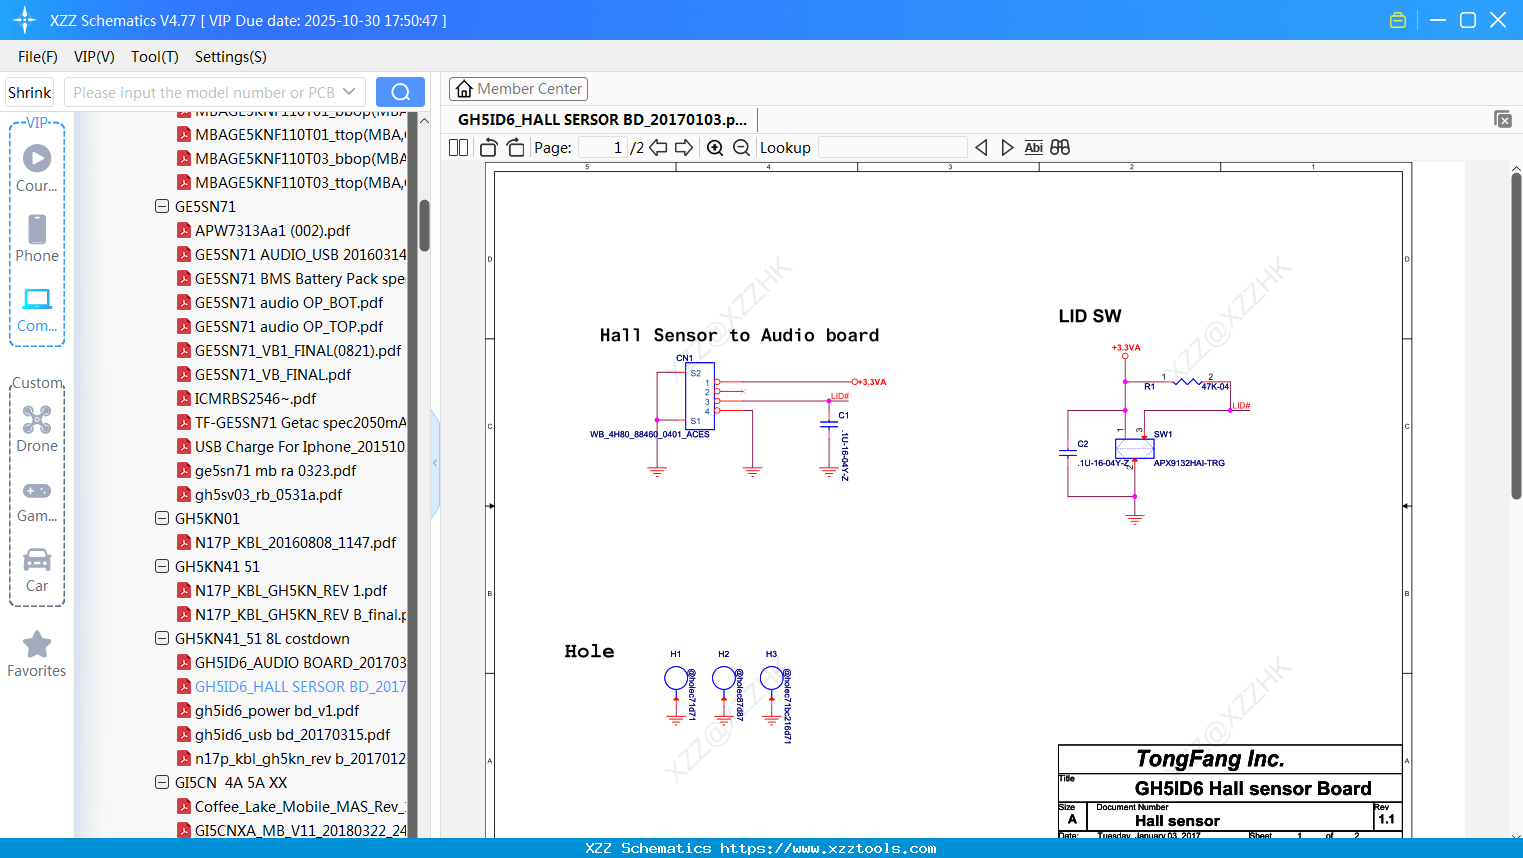Go to next page arrow
The width and height of the screenshot is (1523, 858).
click(684, 148)
